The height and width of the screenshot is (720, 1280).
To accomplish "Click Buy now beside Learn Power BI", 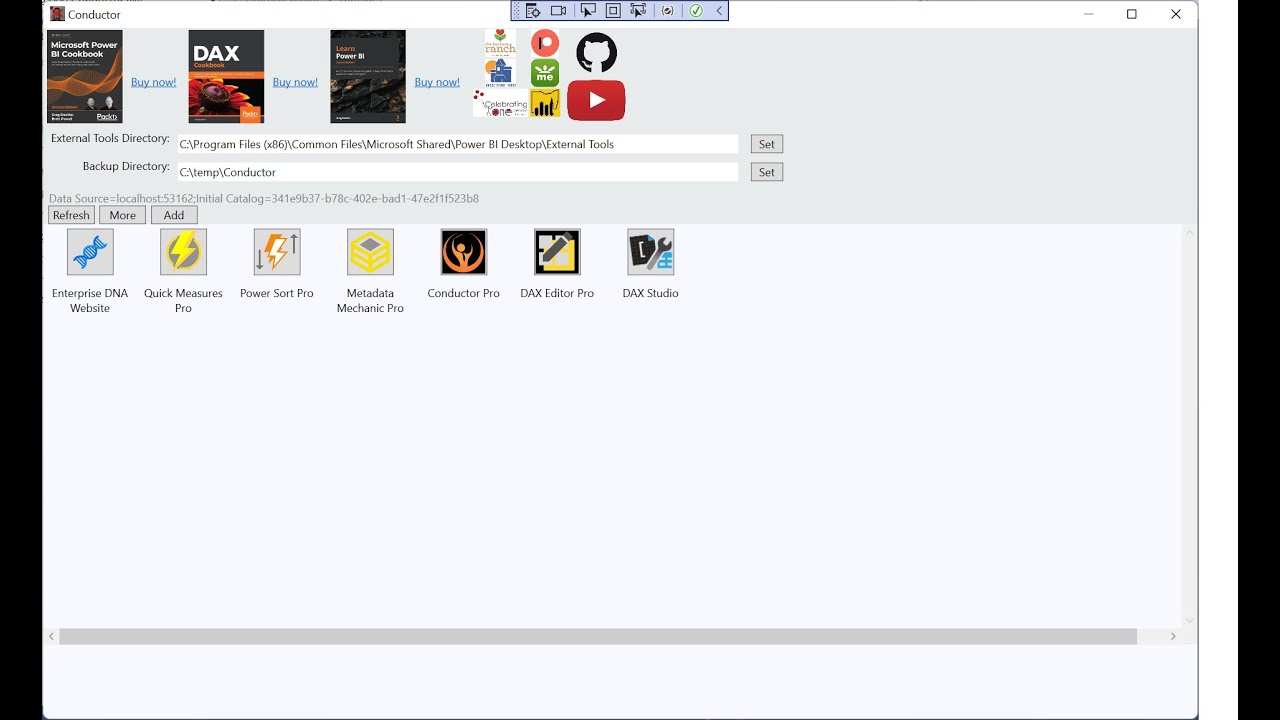I will tap(437, 82).
